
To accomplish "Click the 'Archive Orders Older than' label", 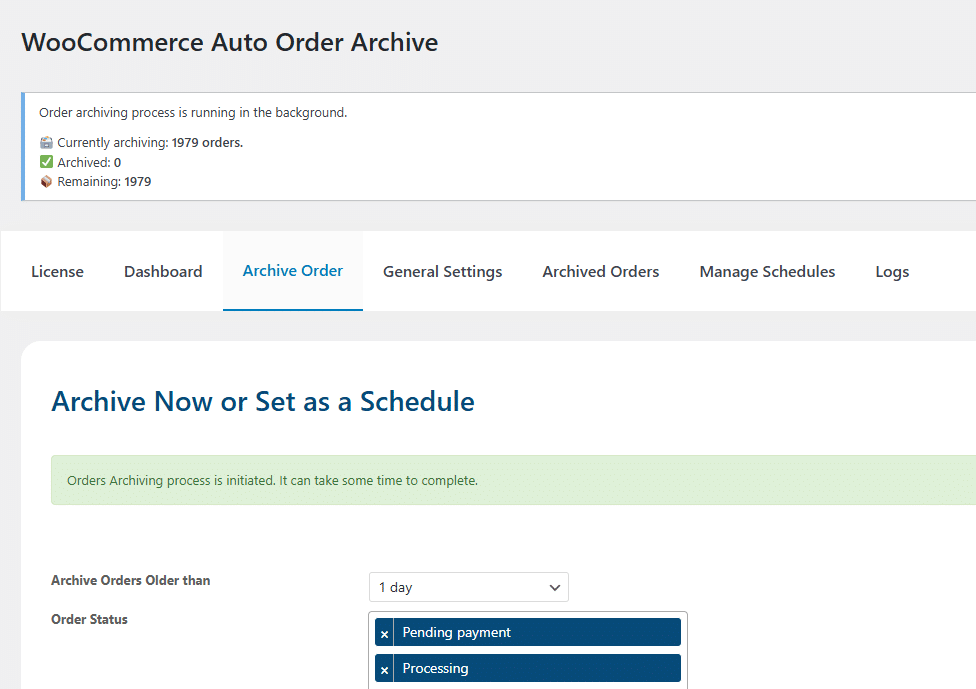I will coord(131,580).
